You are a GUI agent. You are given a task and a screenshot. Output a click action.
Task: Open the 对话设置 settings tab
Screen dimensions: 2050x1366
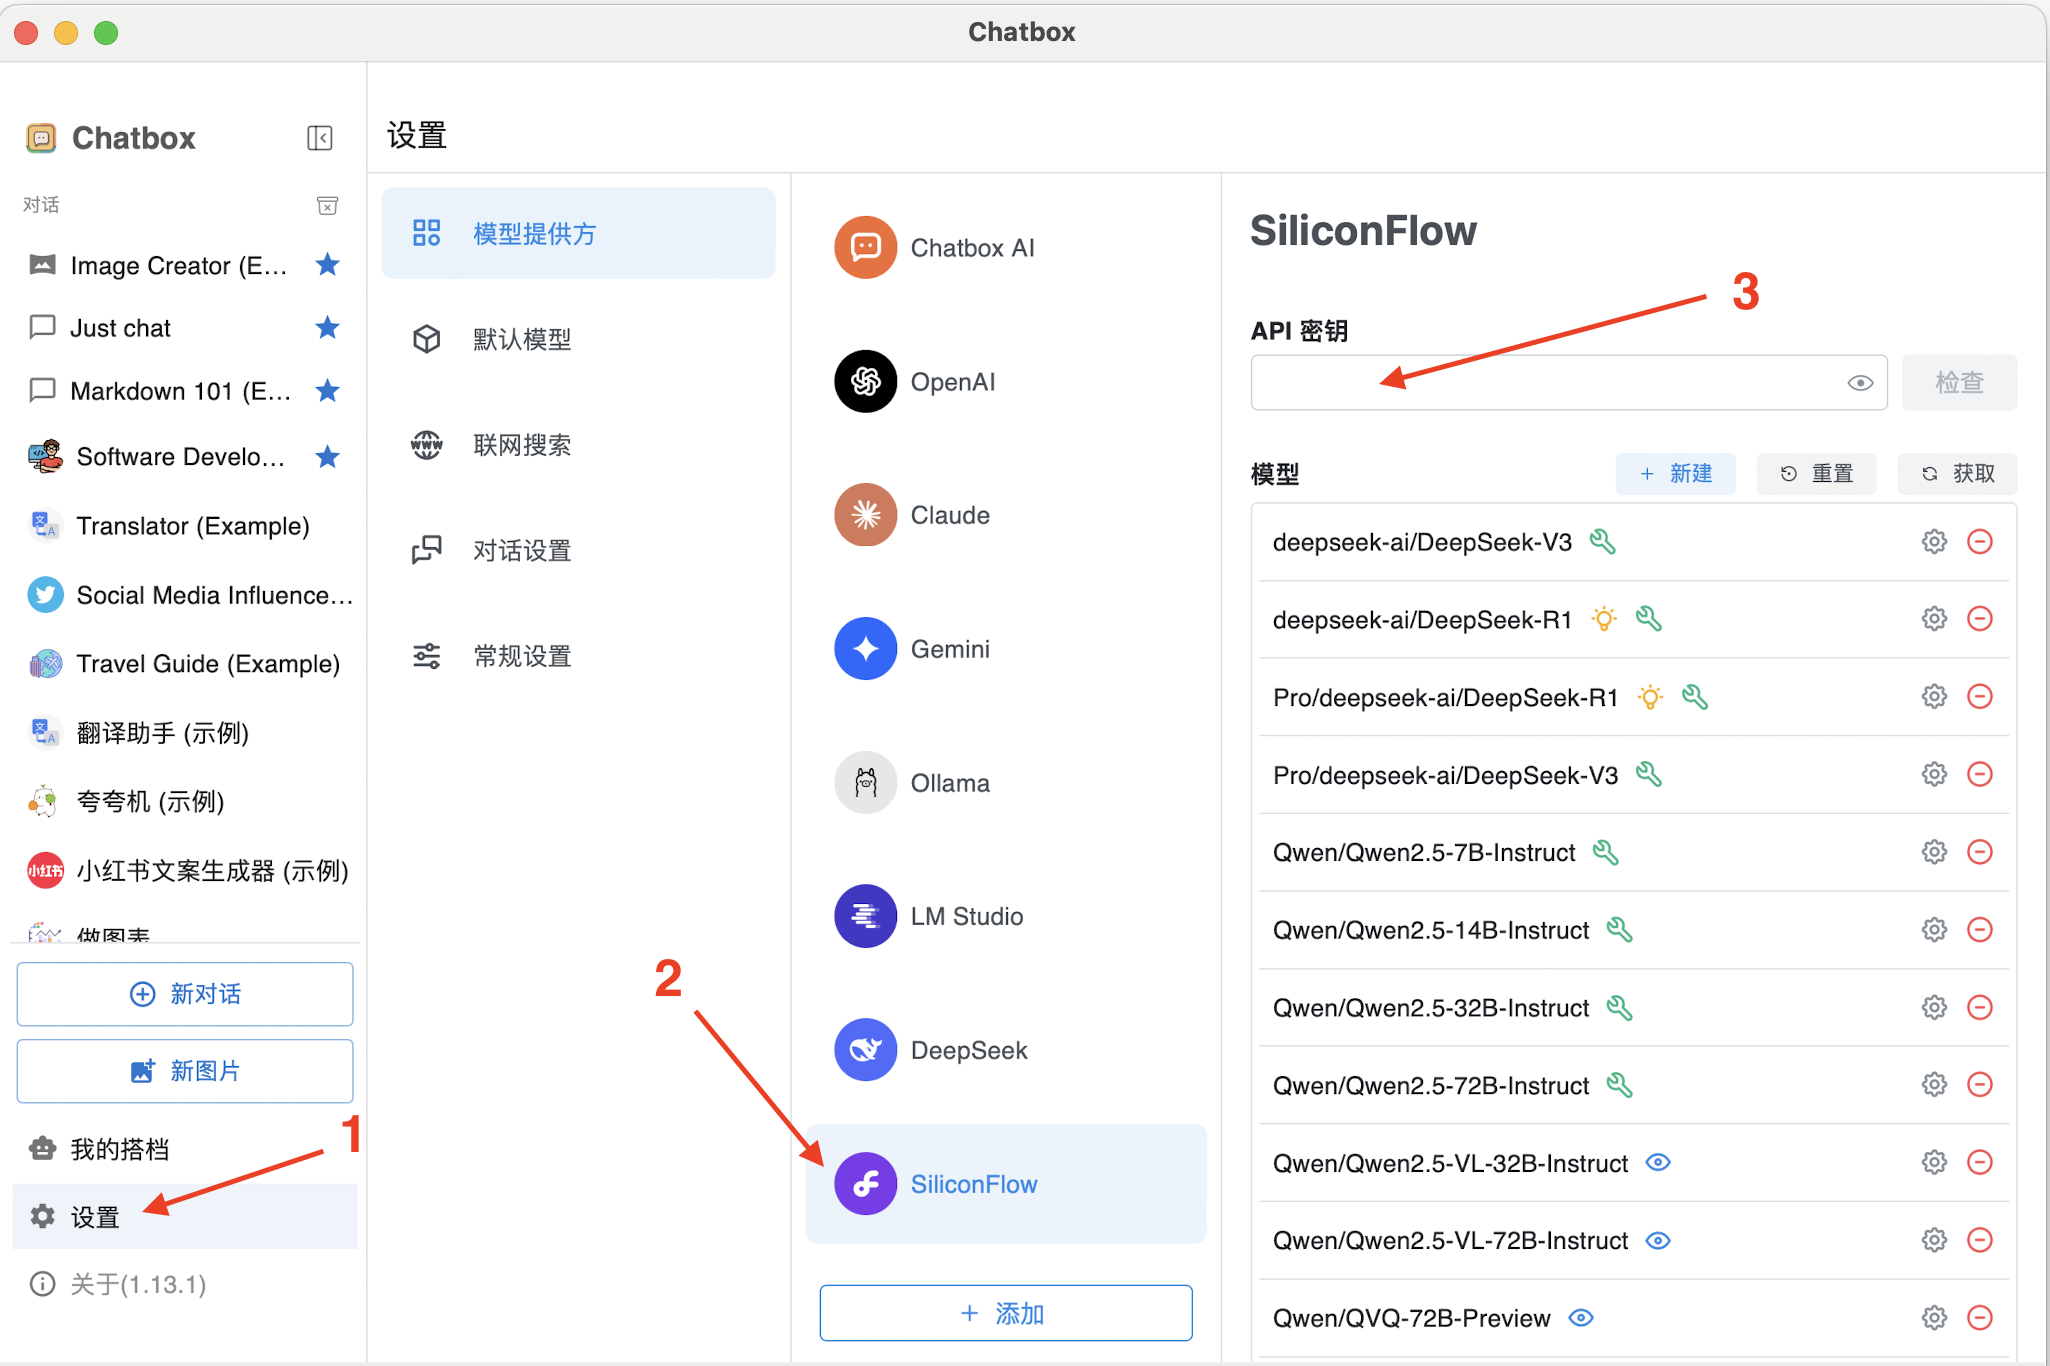(x=578, y=550)
